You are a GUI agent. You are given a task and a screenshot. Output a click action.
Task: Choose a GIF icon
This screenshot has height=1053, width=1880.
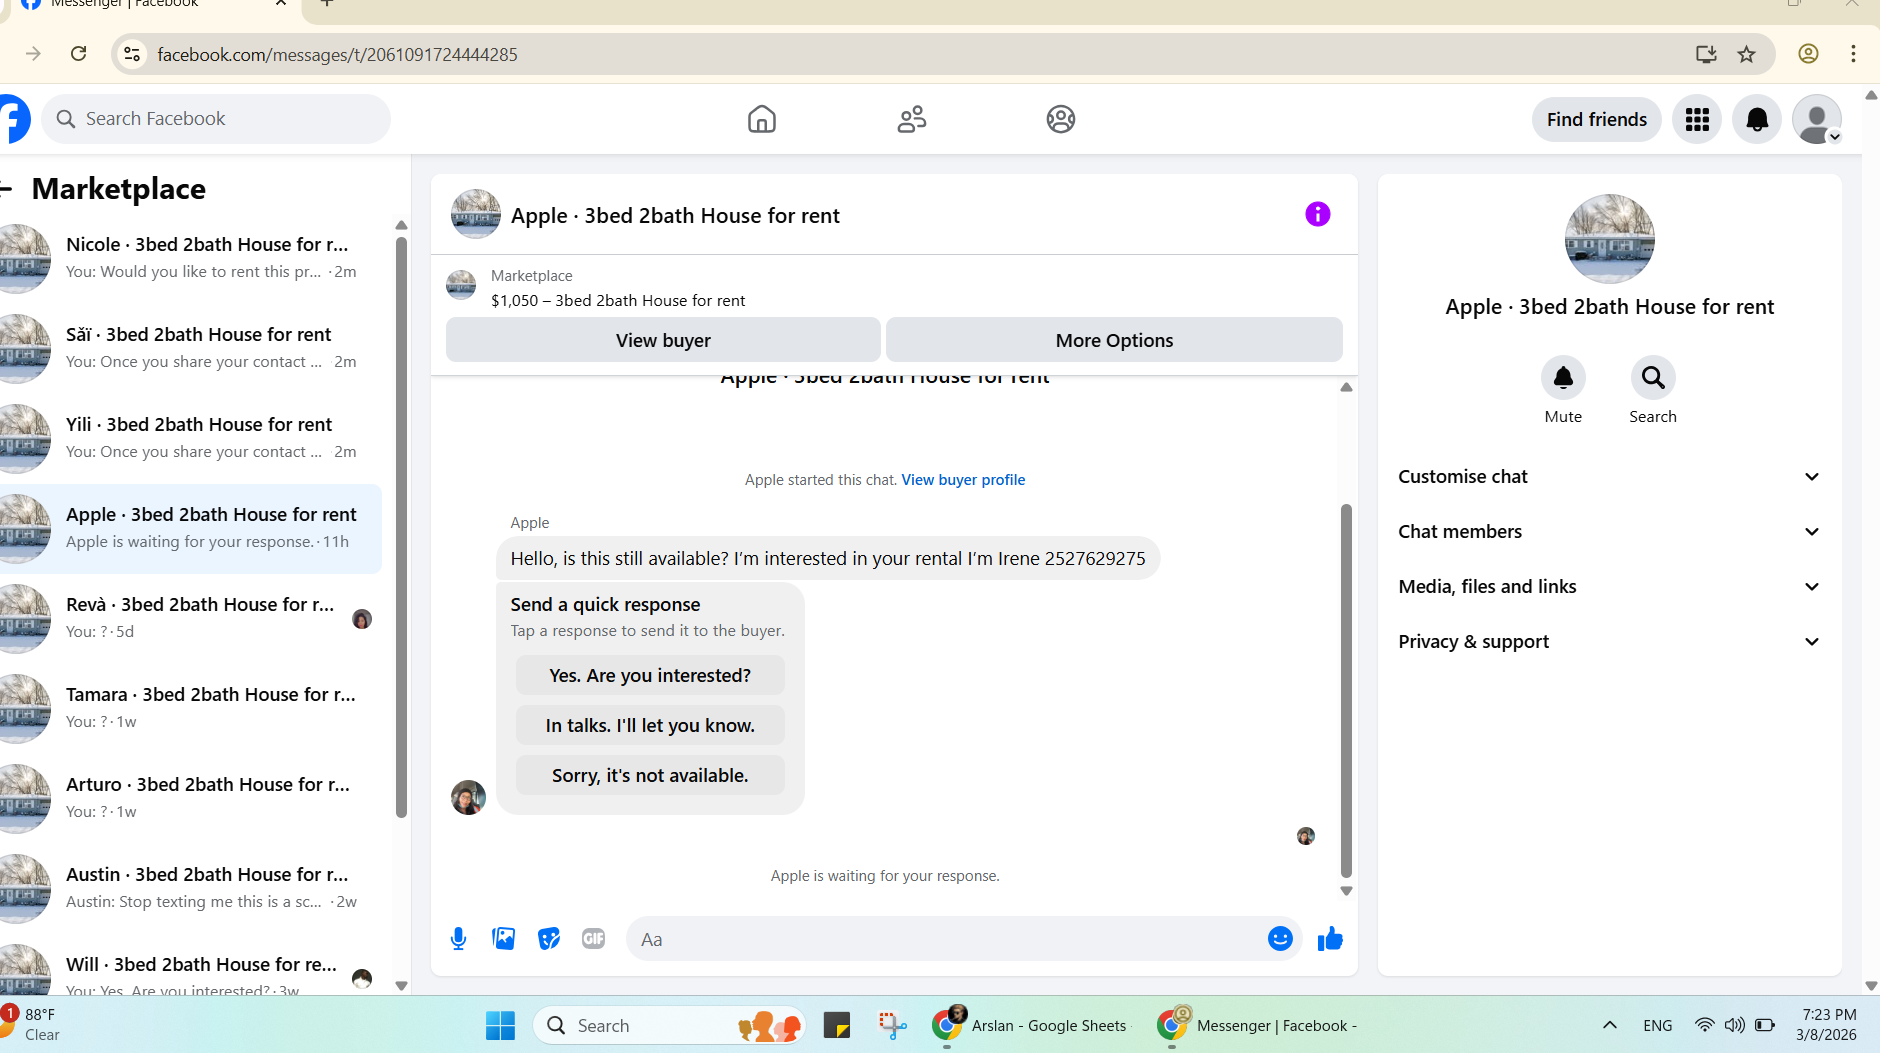593,939
